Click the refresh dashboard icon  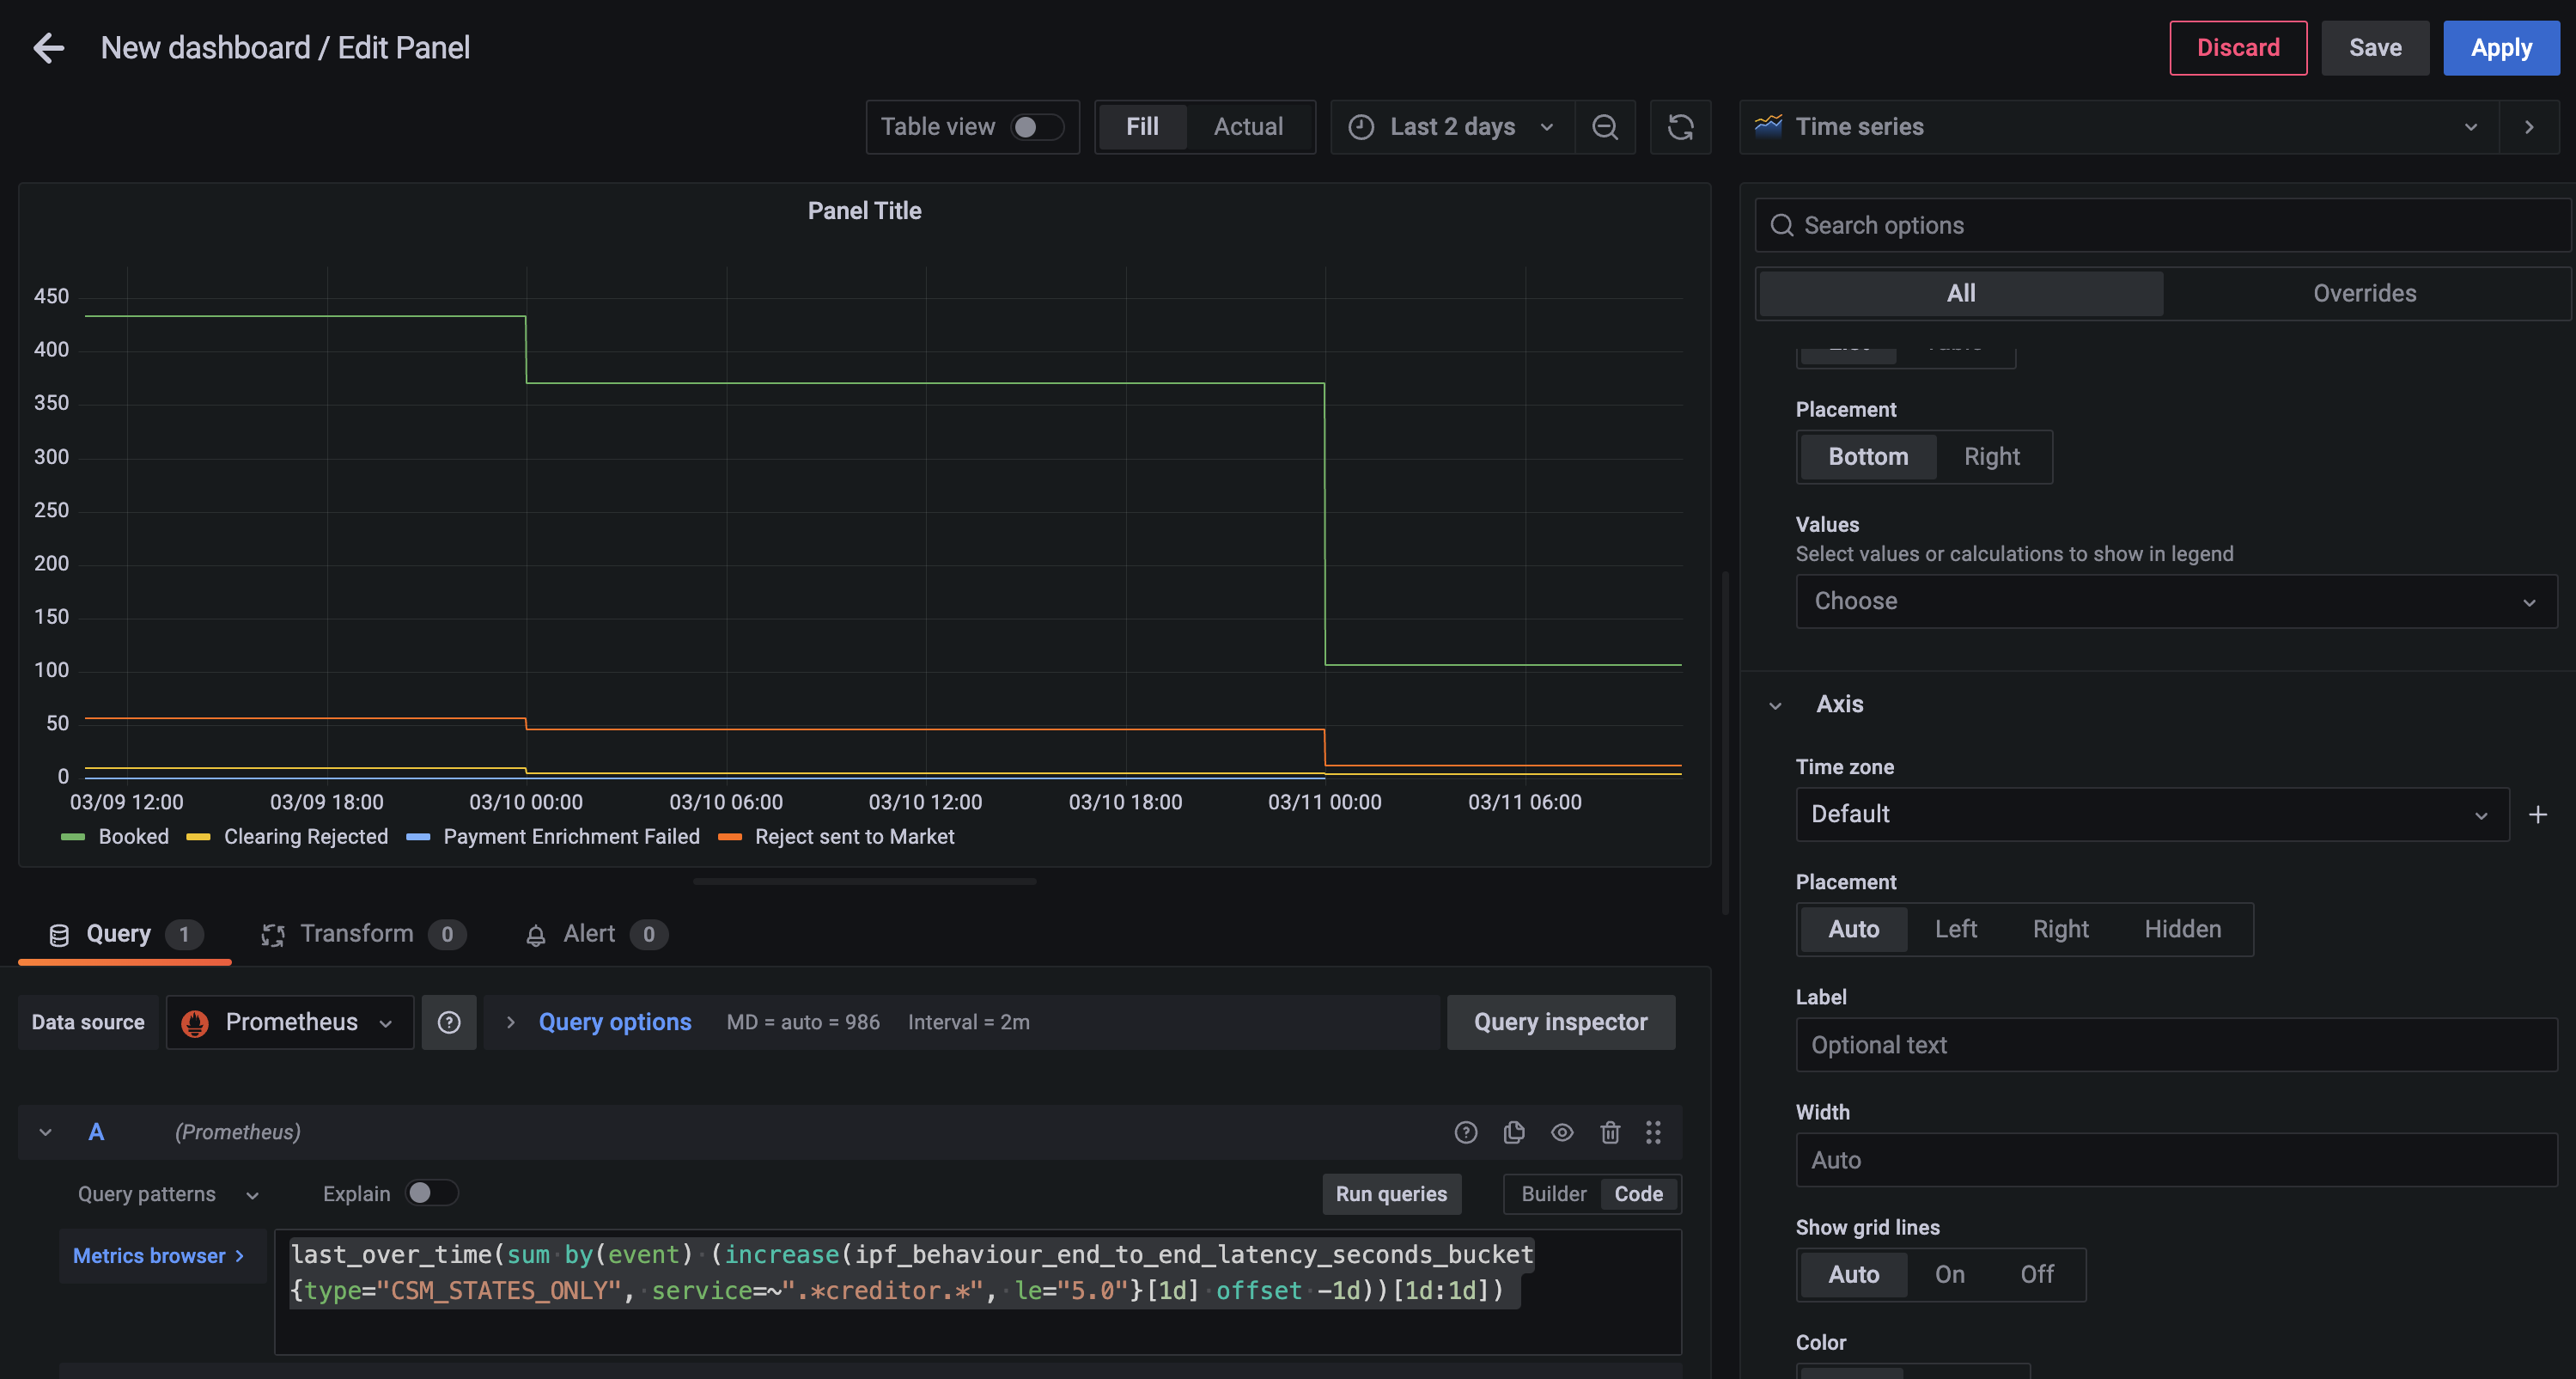(x=1680, y=127)
